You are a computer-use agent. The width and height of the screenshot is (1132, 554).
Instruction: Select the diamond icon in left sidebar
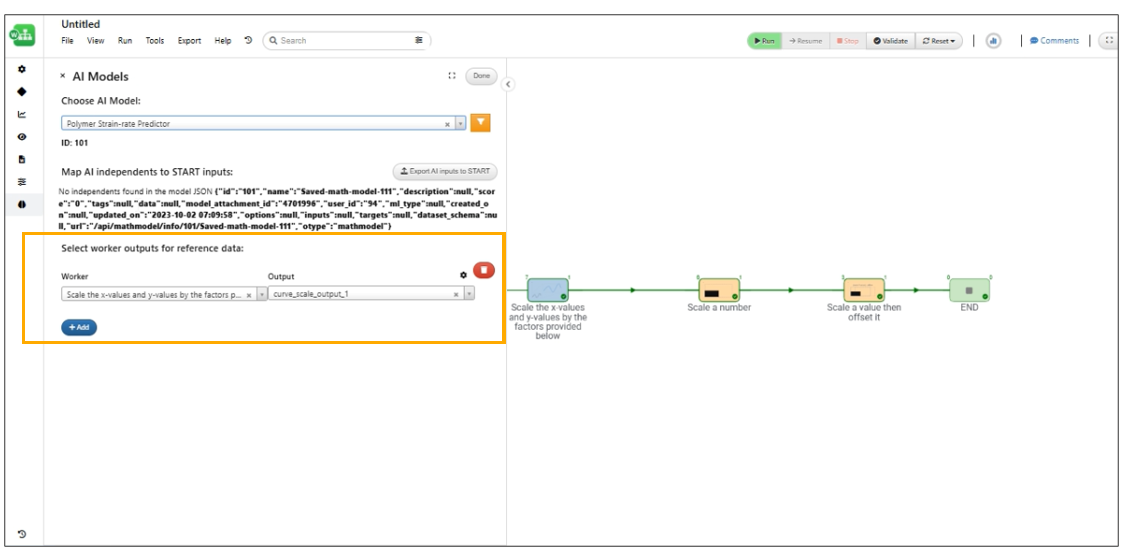pos(22,92)
